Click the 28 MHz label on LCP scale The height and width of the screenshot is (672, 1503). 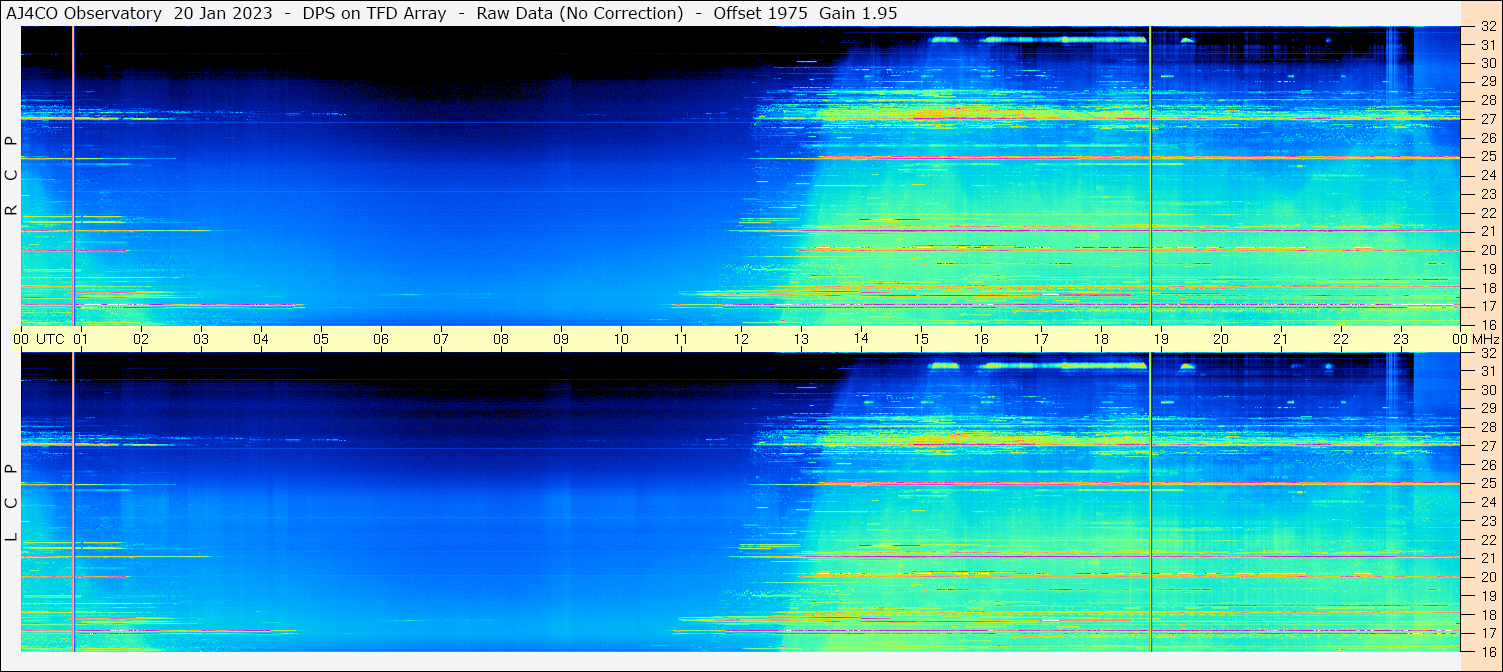[1488, 427]
